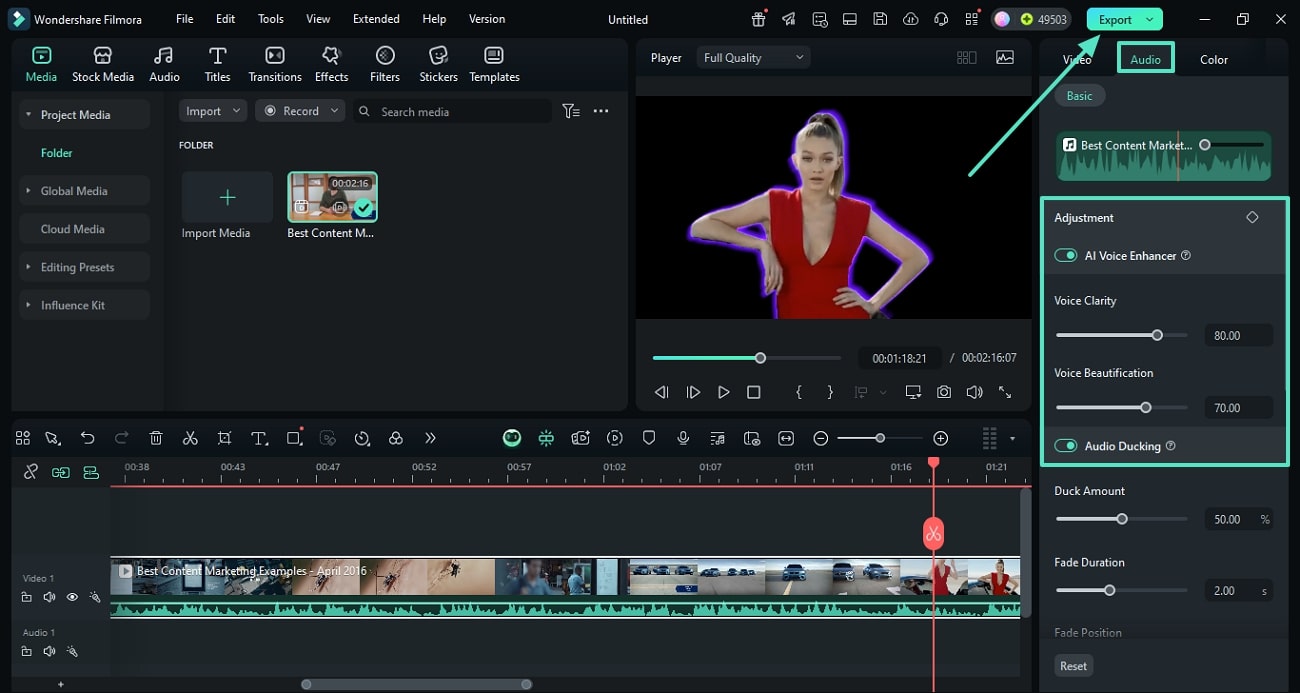Click the delete trash icon in timeline toolbar
Screen dimensions: 1300x693
156,438
